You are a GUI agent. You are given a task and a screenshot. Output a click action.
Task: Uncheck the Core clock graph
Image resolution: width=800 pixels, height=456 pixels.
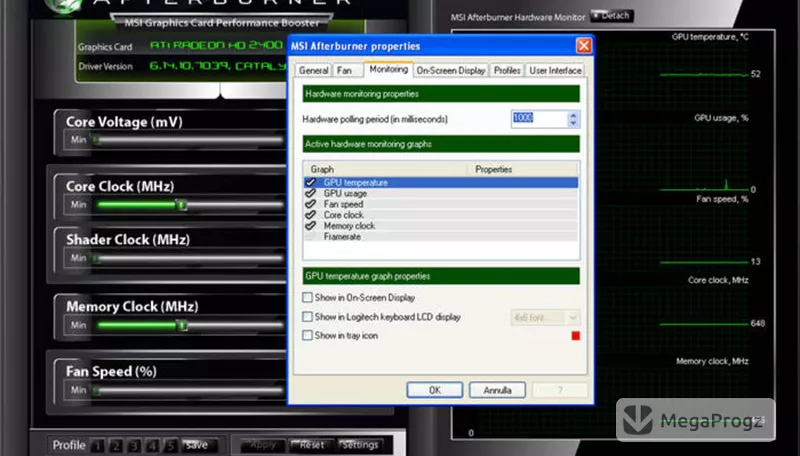pyautogui.click(x=310, y=215)
